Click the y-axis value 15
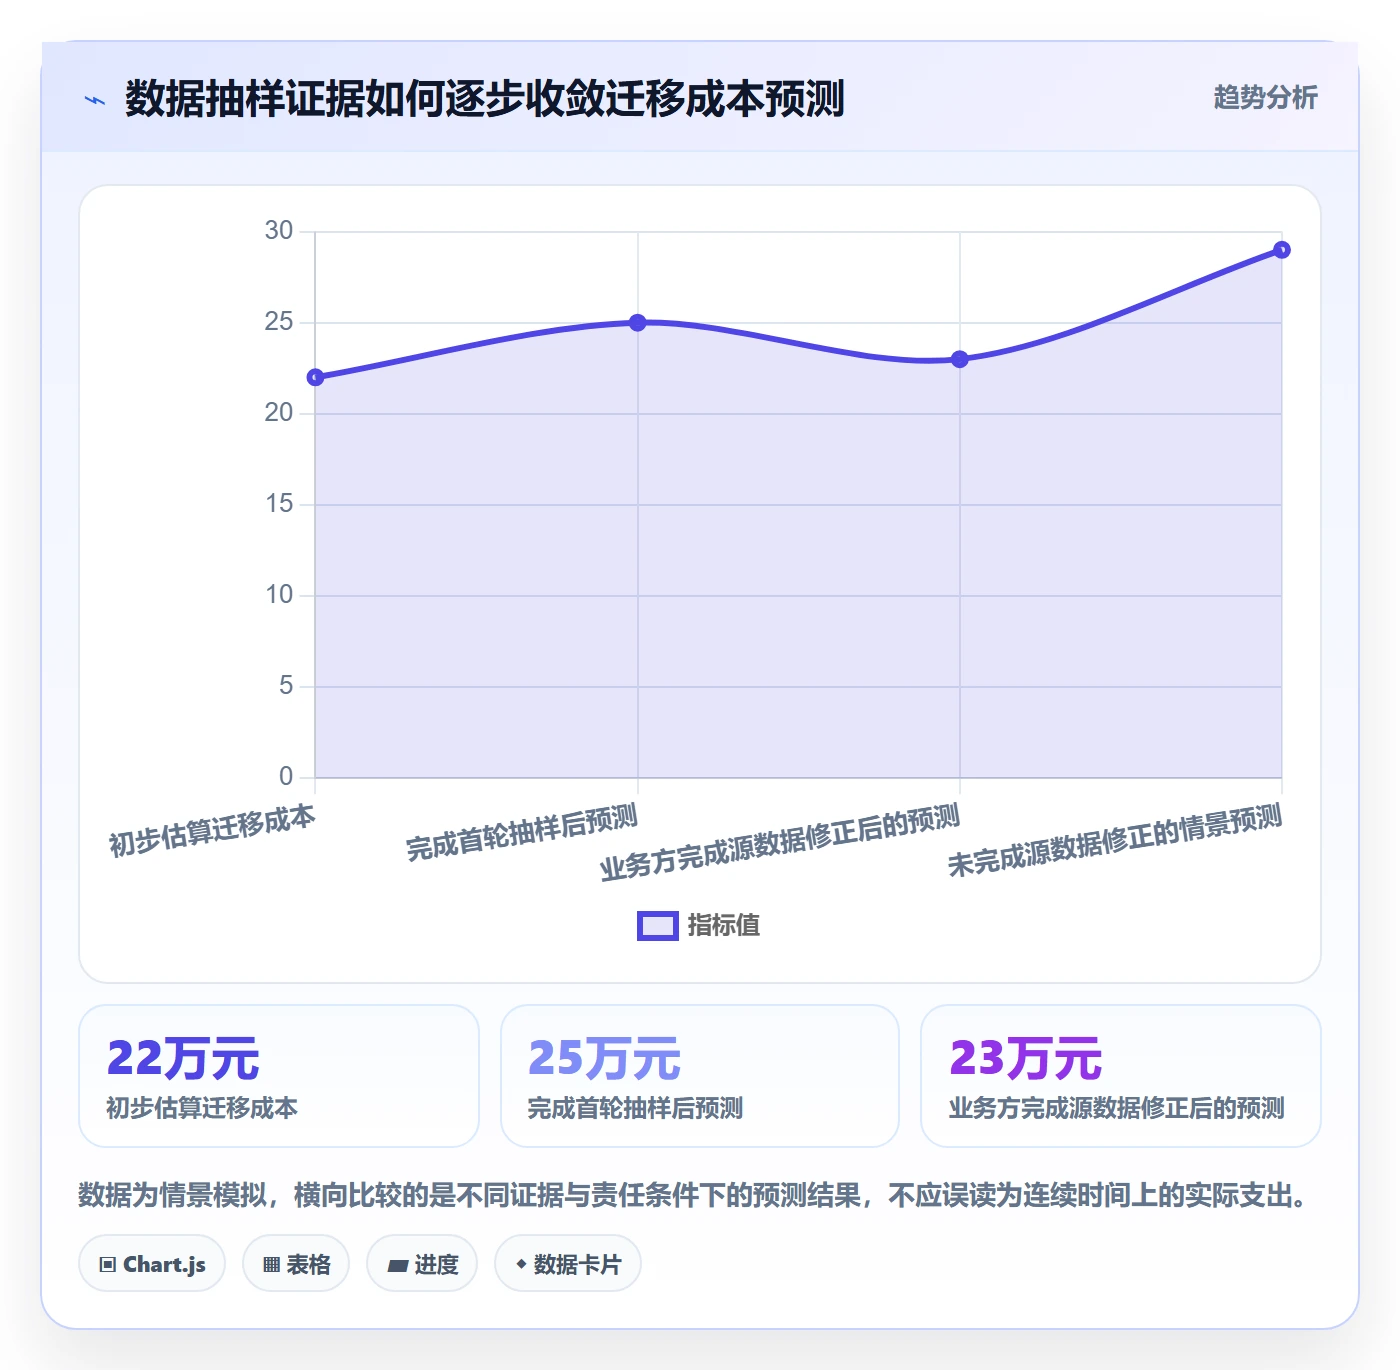The image size is (1400, 1370). (279, 504)
